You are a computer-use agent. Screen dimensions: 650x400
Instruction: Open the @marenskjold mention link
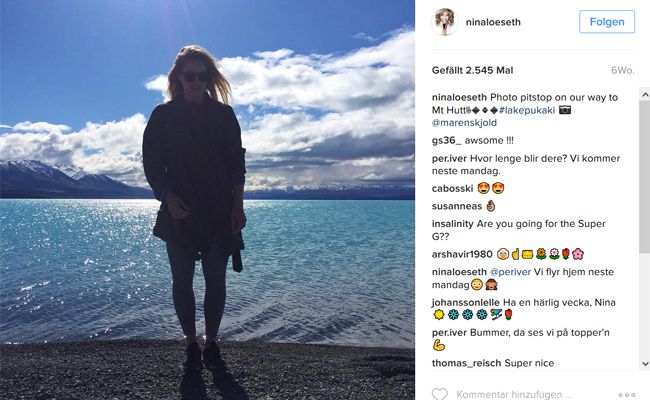pyautogui.click(x=464, y=123)
